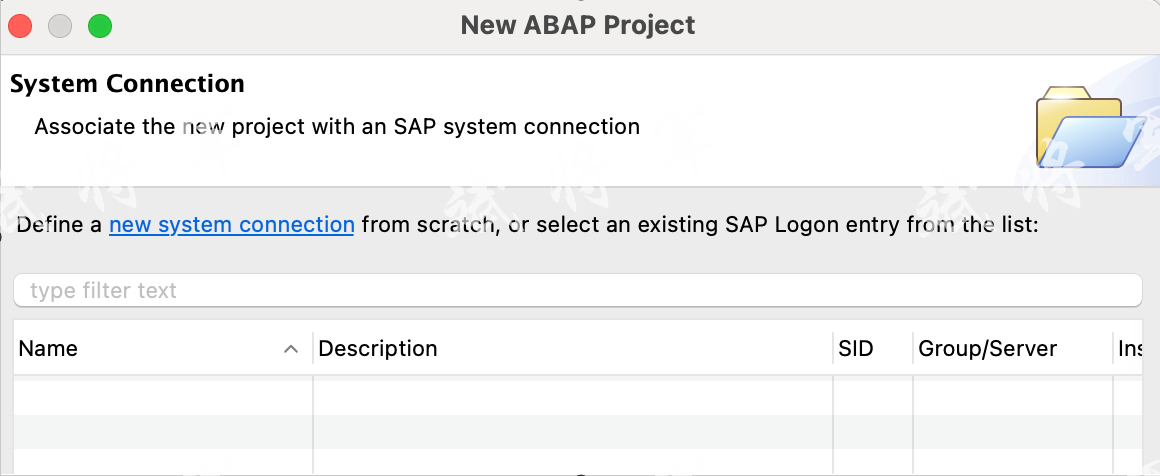Close the New ABAP Project window
This screenshot has width=1160, height=476.
(x=21, y=26)
